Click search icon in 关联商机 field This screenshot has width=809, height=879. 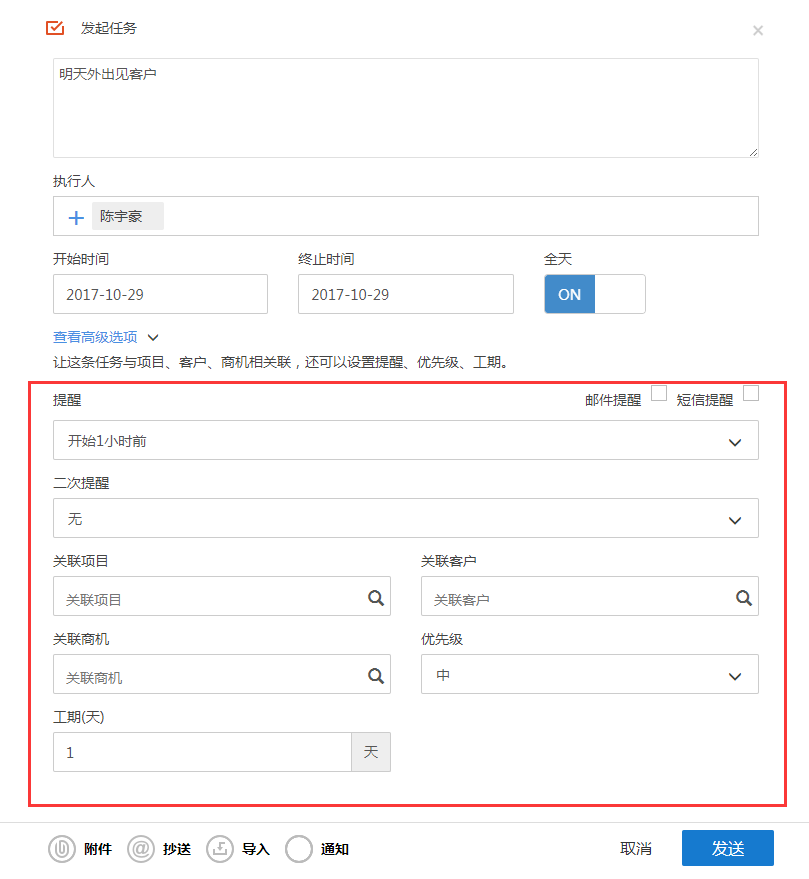click(x=376, y=676)
